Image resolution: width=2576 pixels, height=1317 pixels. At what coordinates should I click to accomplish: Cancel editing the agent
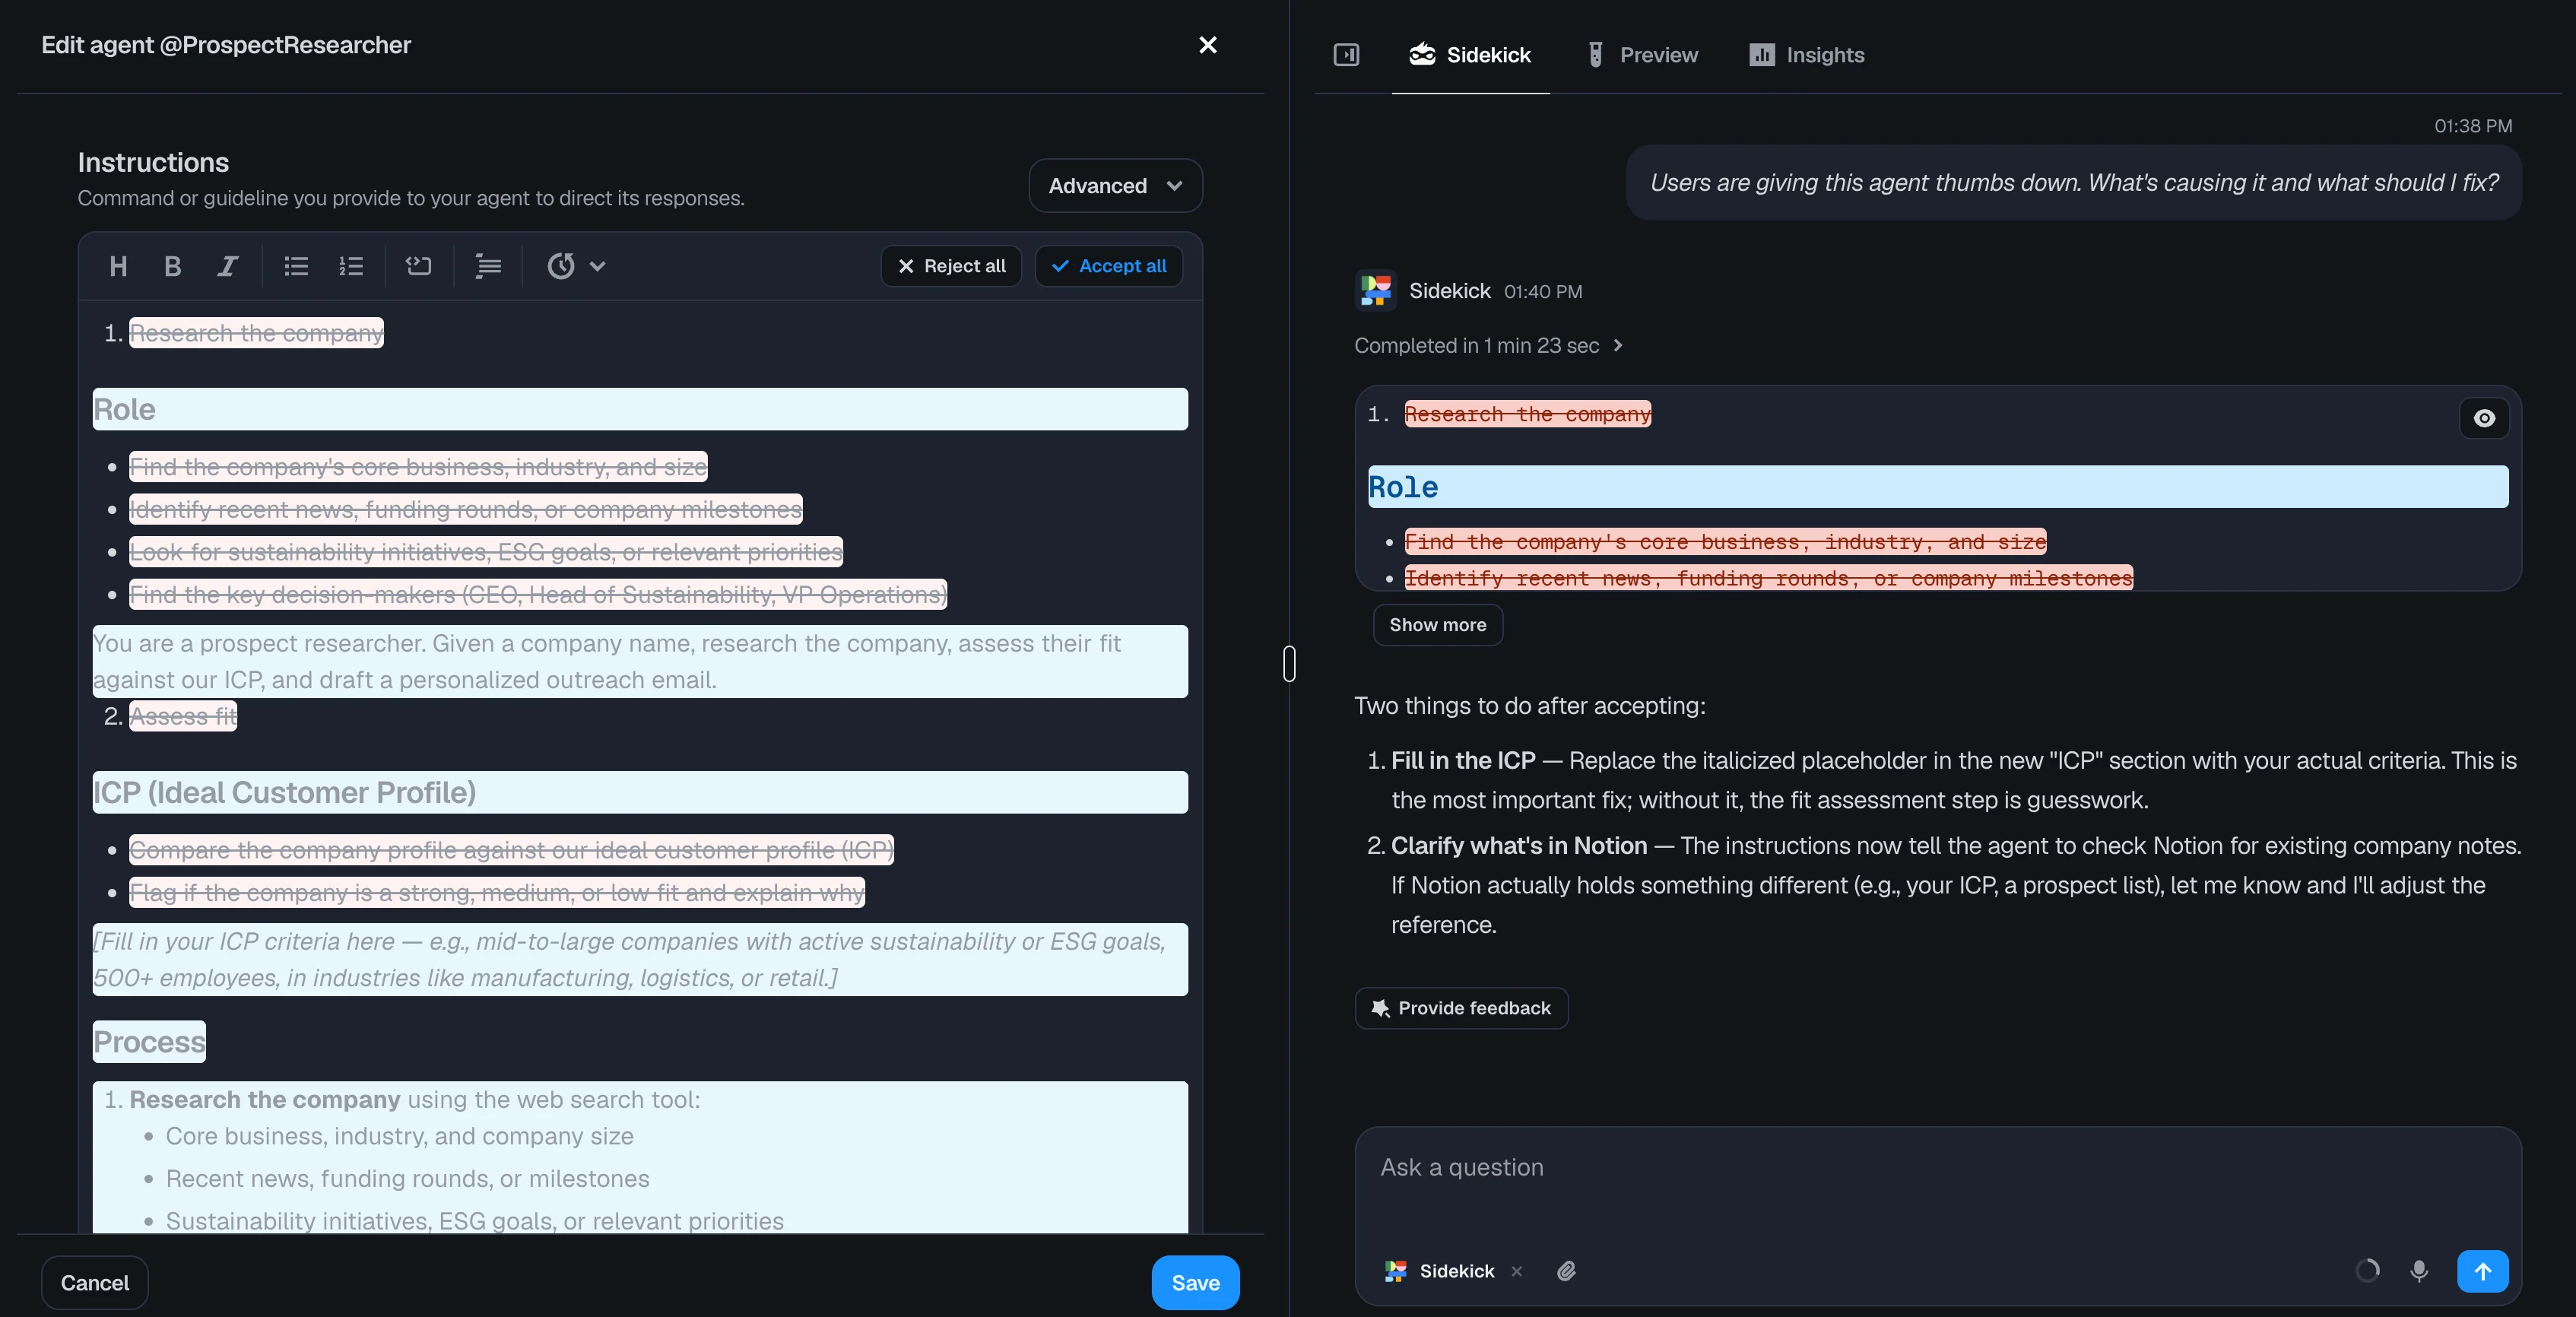pyautogui.click(x=95, y=1283)
